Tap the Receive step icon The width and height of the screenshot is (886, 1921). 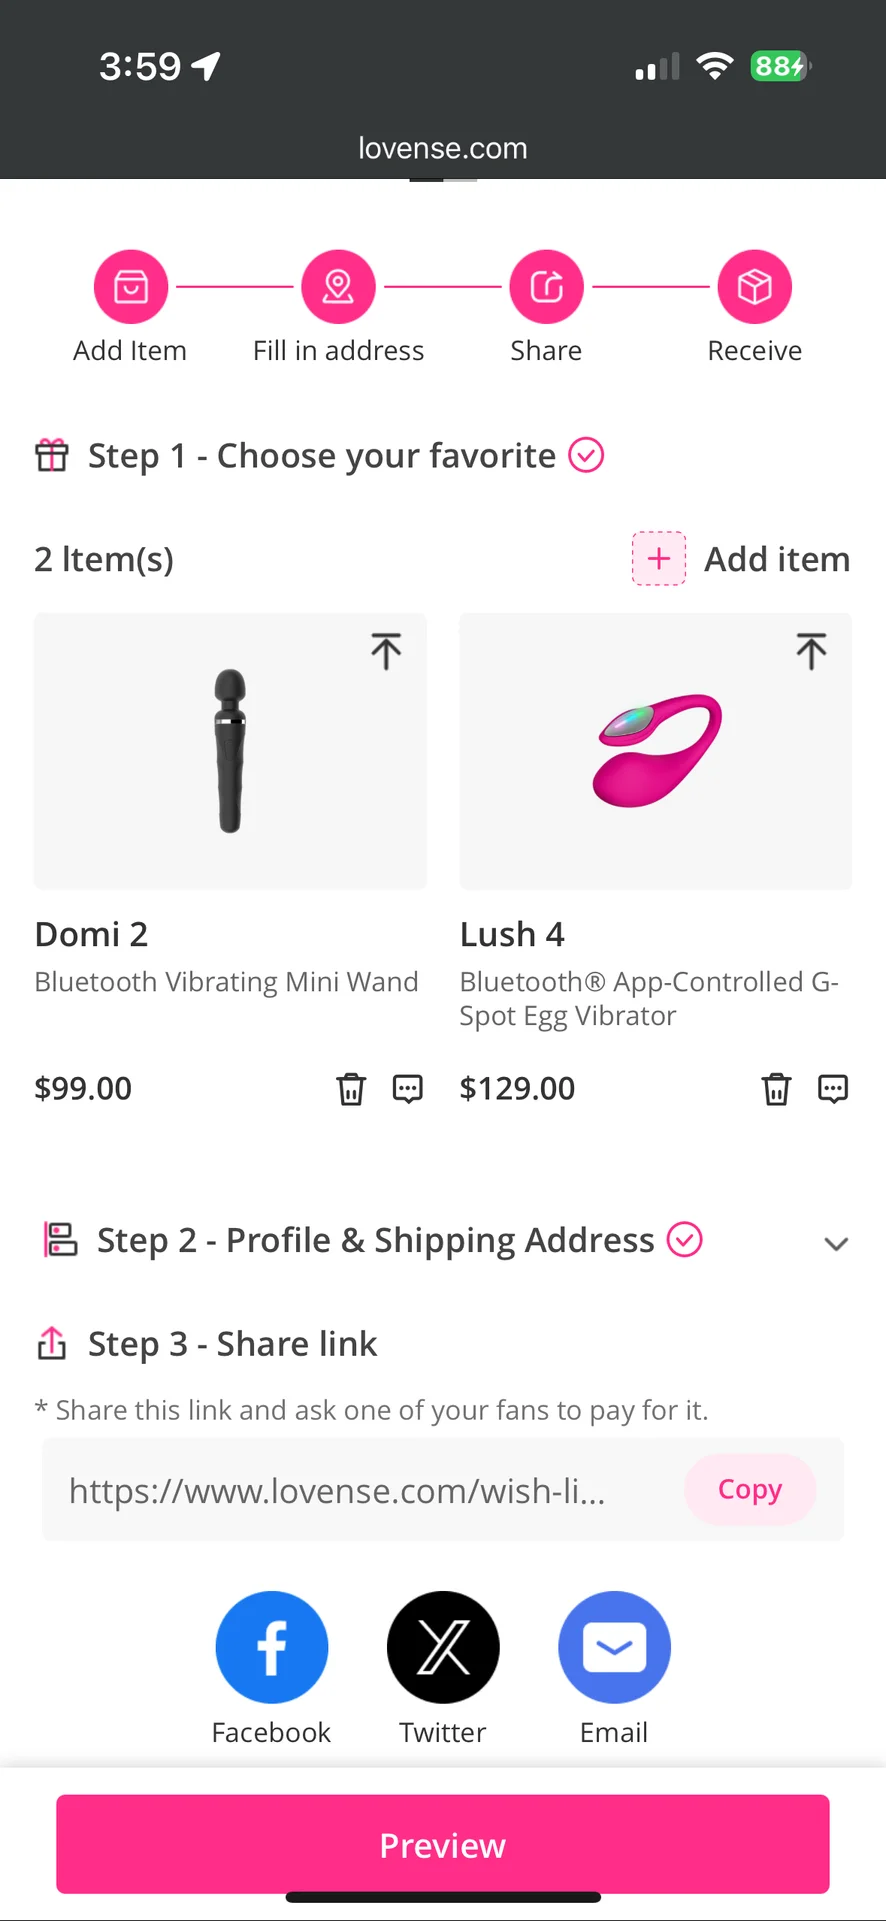[754, 287]
